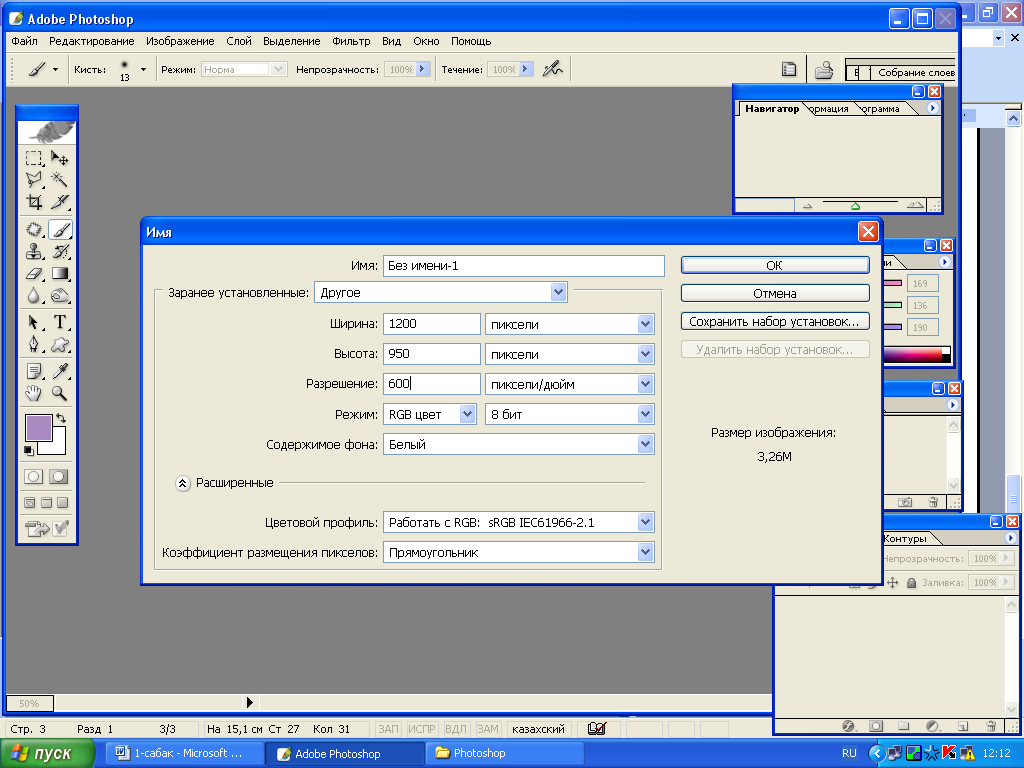Click OK in the new document dialog
The image size is (1024, 768).
775,265
